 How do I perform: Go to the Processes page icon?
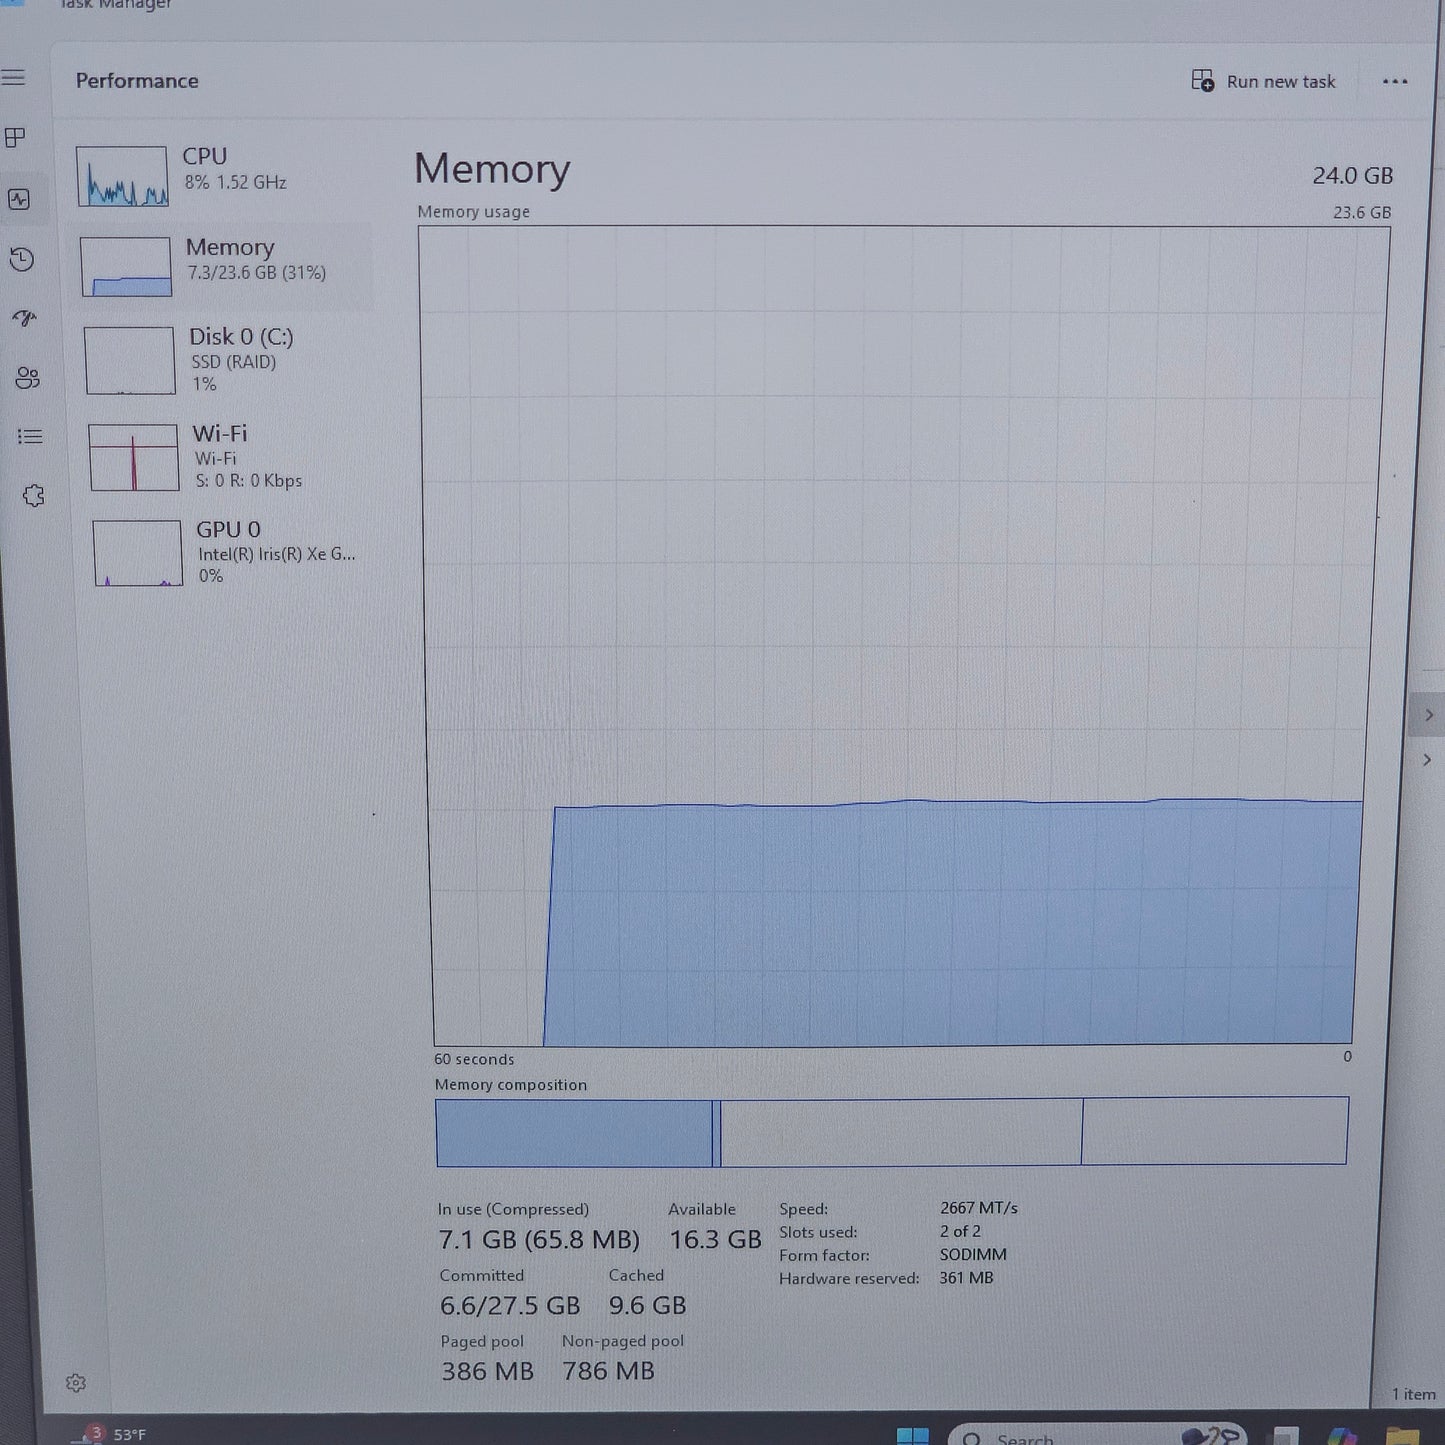click(x=16, y=138)
